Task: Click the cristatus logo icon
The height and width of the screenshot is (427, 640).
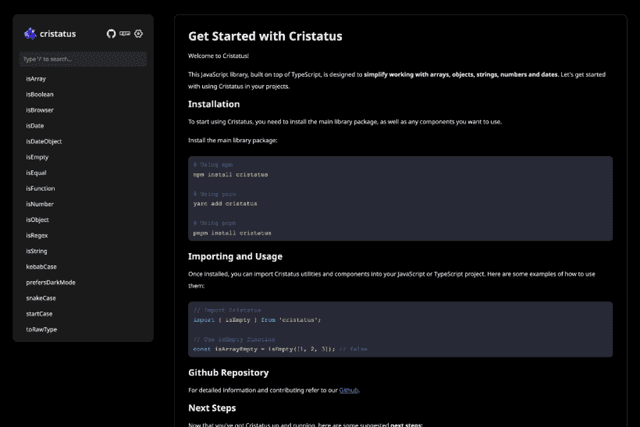Action: coord(30,34)
